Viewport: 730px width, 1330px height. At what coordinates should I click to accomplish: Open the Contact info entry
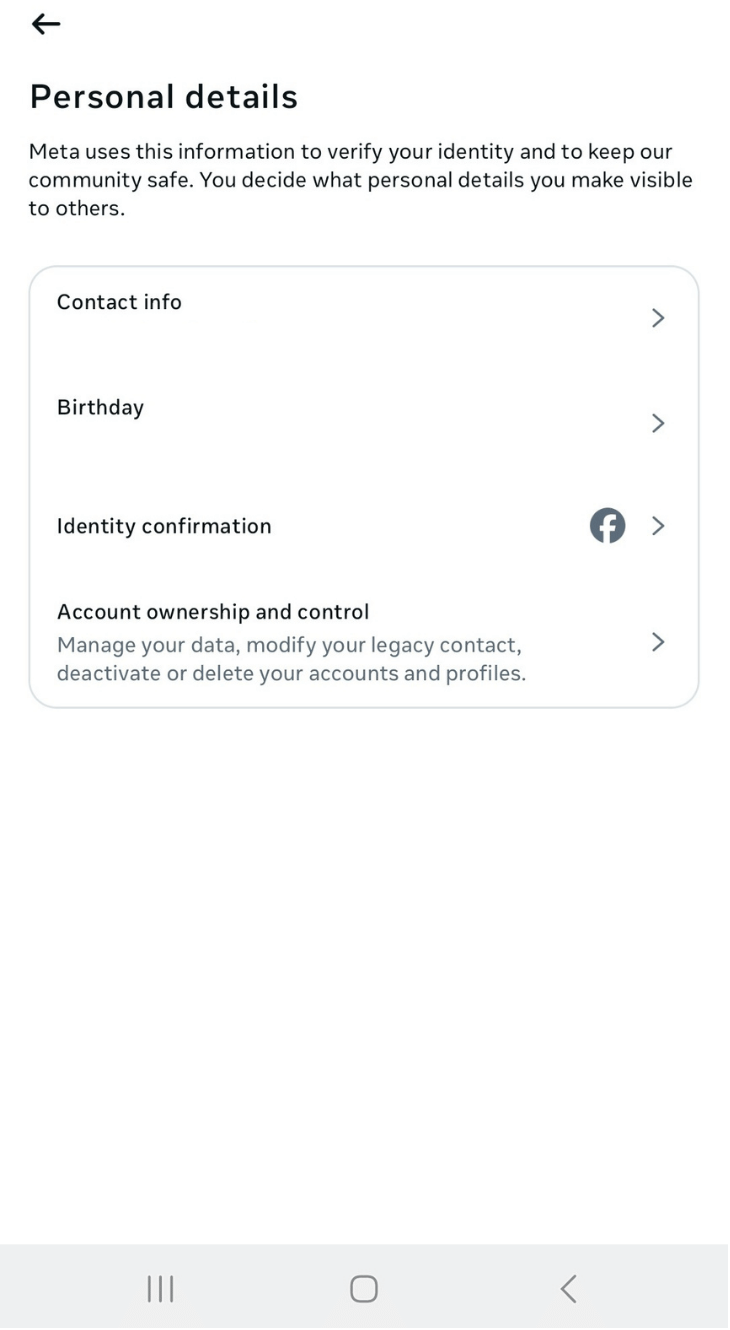point(119,302)
